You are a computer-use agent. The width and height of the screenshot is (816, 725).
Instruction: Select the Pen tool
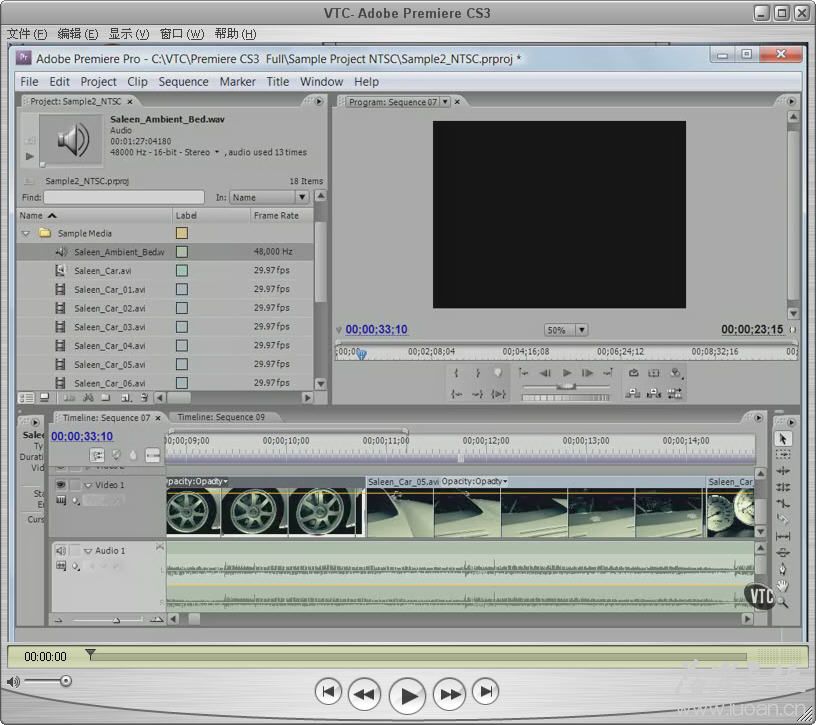[782, 568]
